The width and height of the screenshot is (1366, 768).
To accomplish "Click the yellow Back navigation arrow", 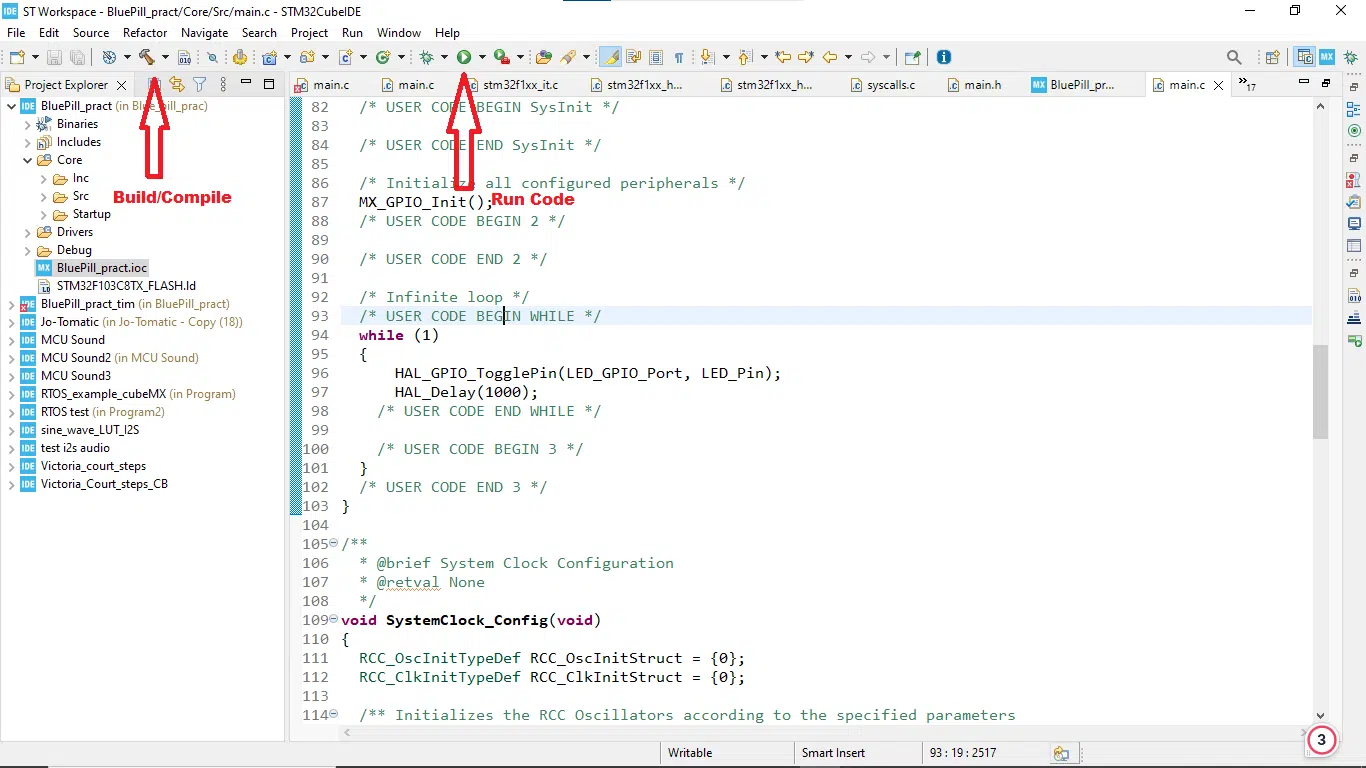I will click(x=829, y=57).
